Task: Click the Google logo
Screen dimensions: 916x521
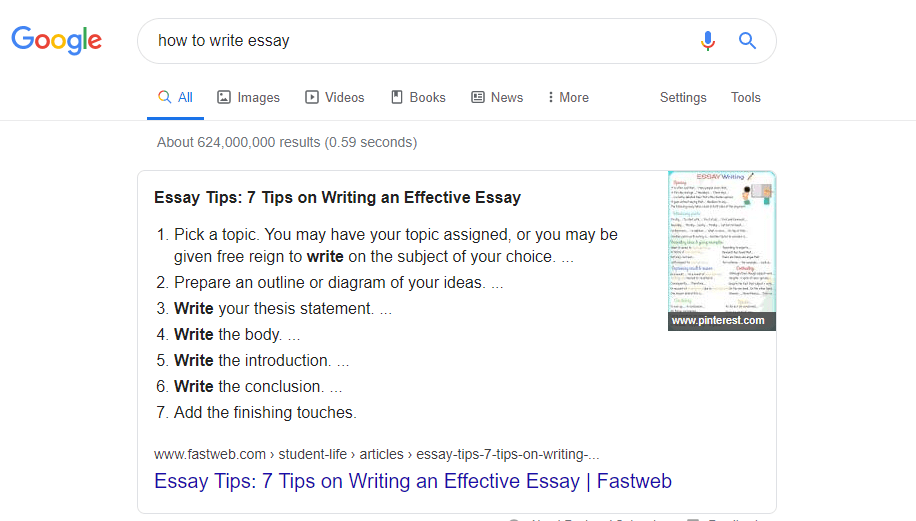Action: [57, 40]
